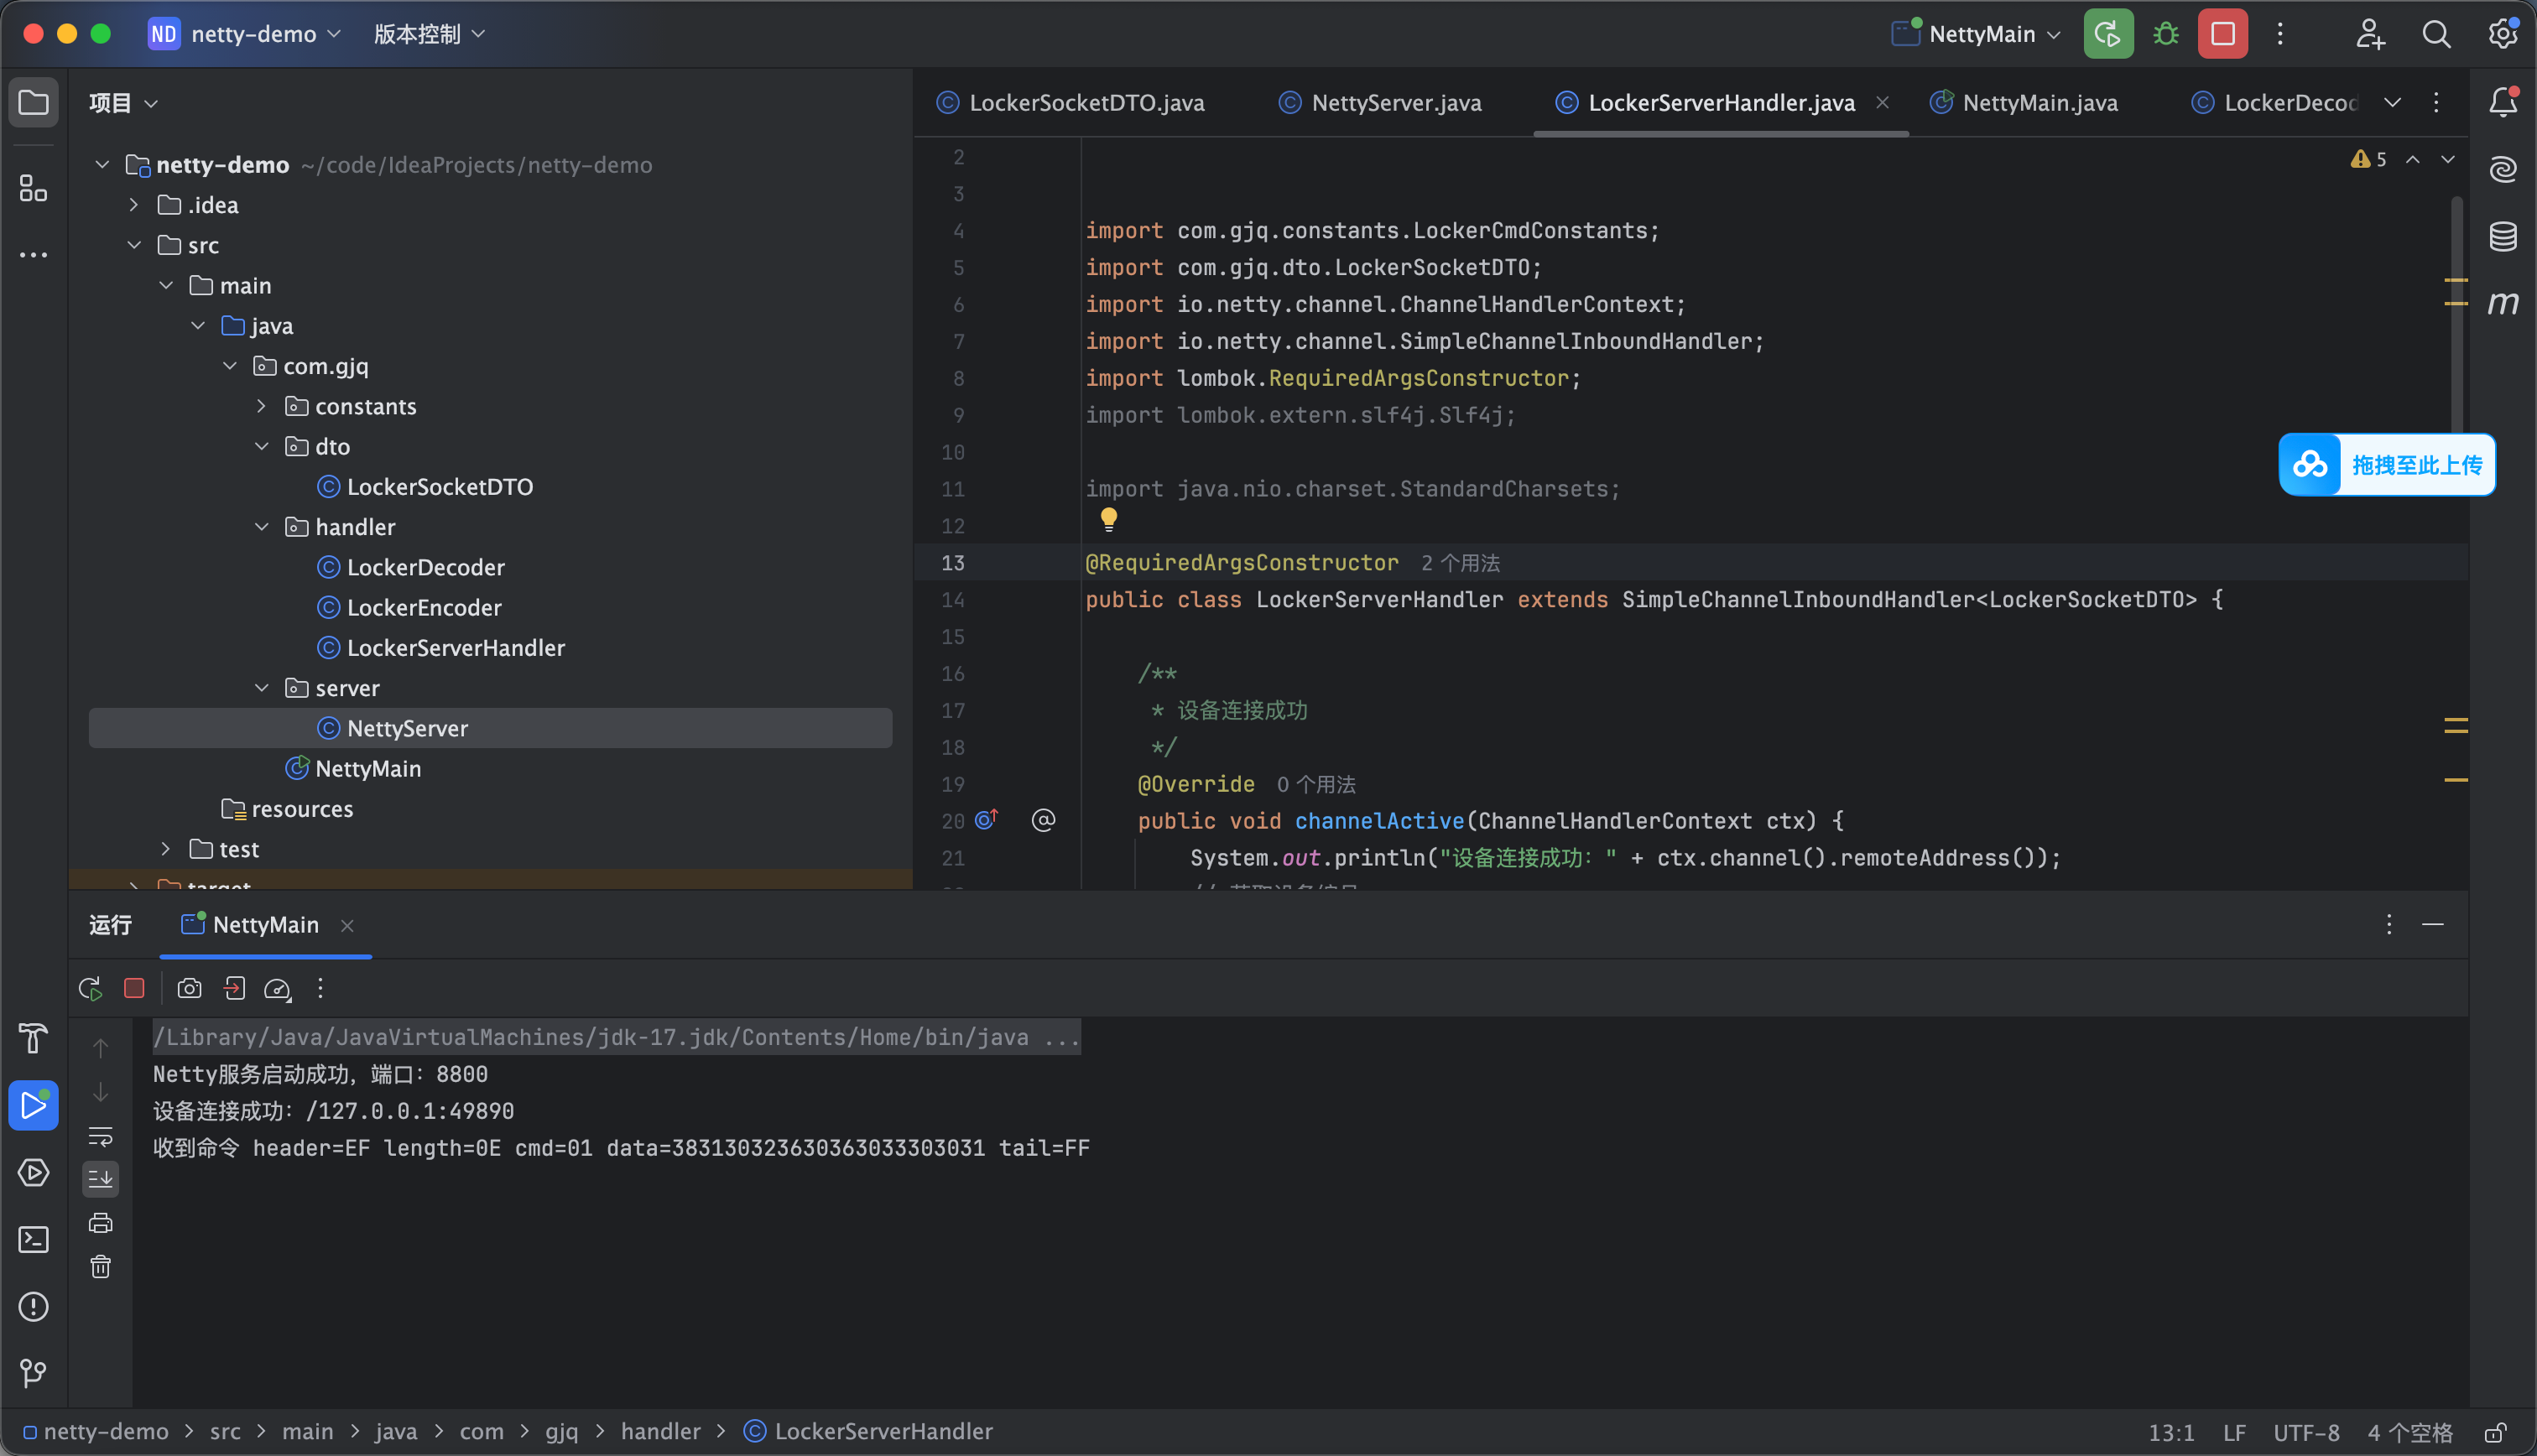Screen dimensions: 2537x1456
Task: Open the 版本控制 dropdown menu
Action: click(429, 34)
